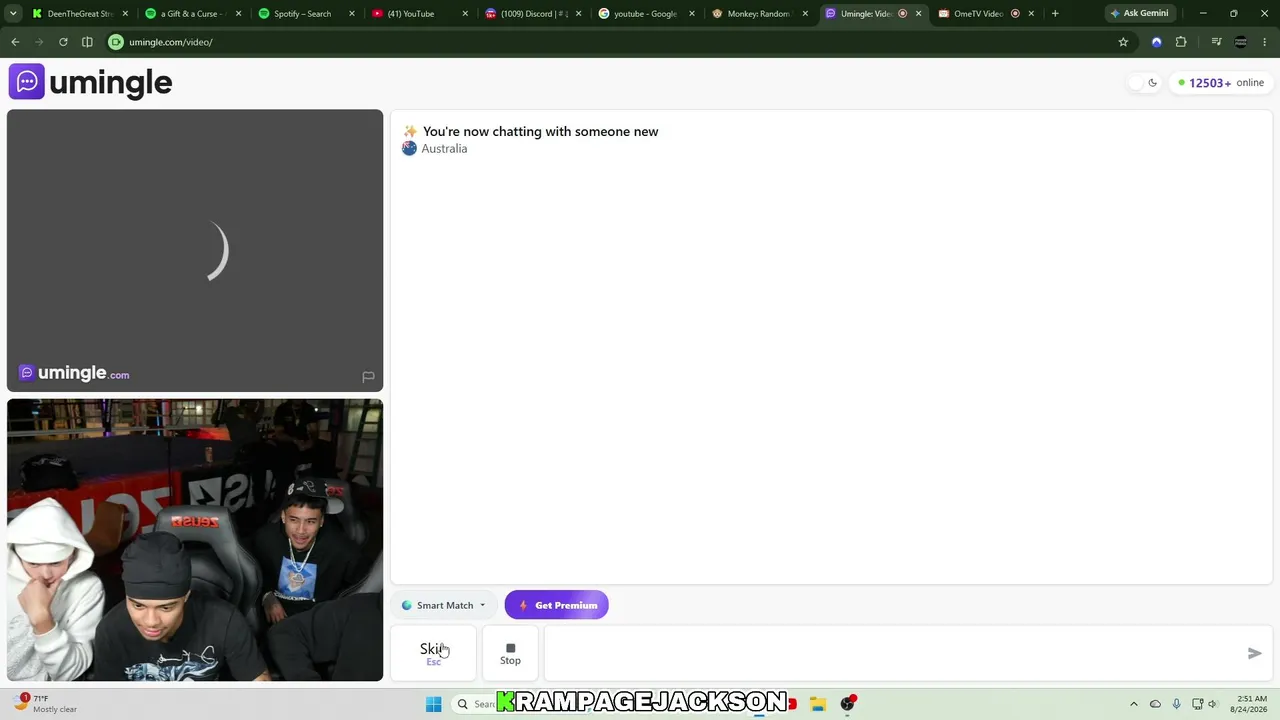Click the microphone tray icon
This screenshot has width=1280, height=720.
click(1176, 704)
